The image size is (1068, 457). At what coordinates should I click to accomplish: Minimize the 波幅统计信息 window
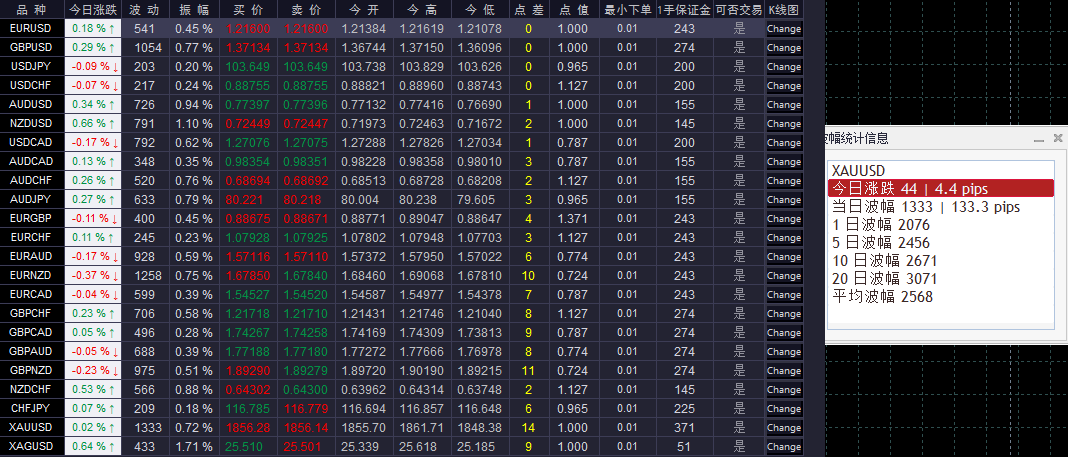(1039, 138)
